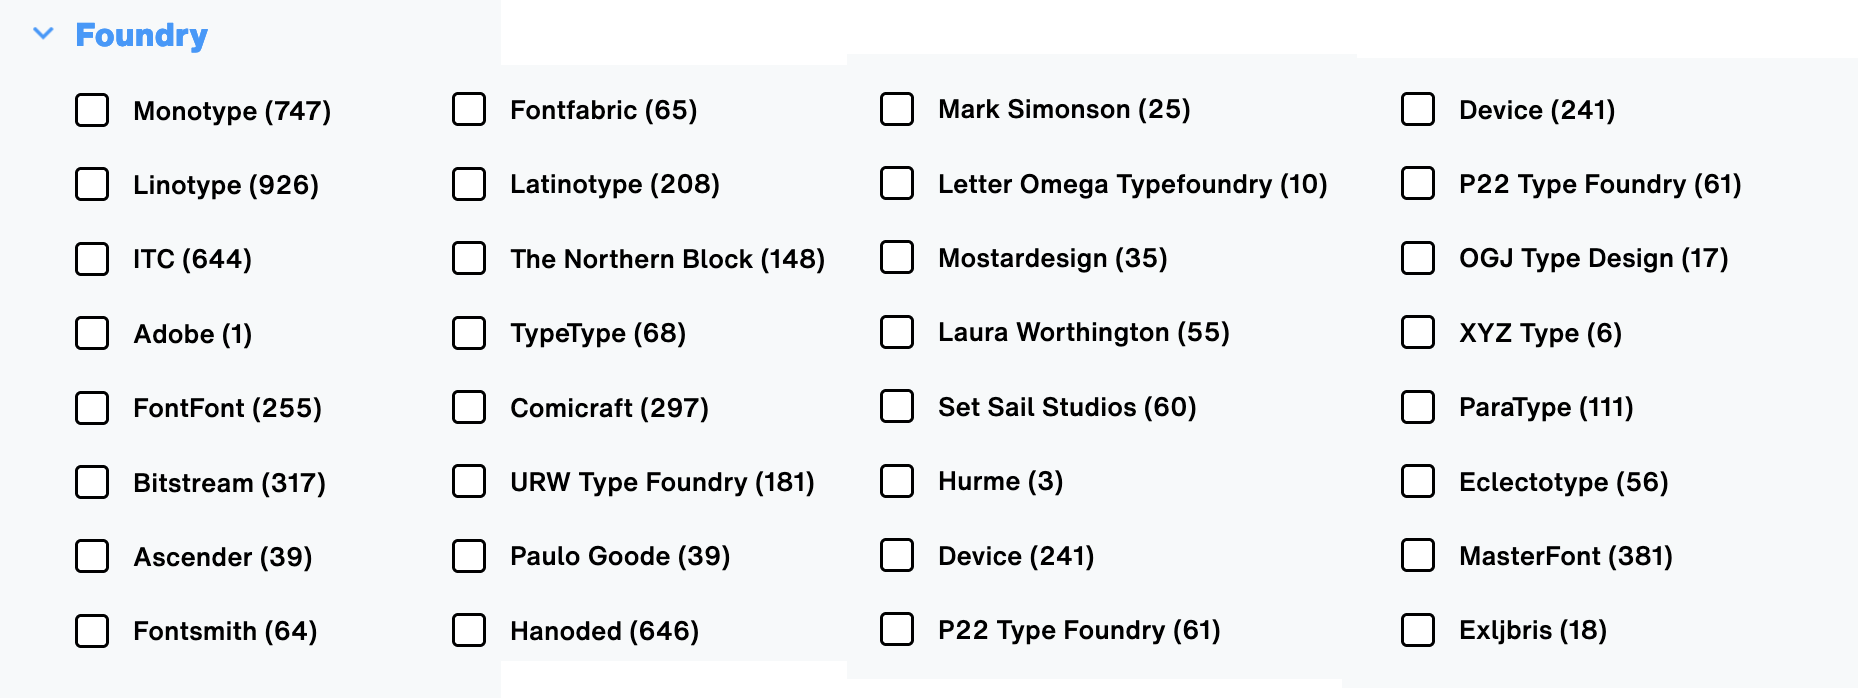Check the Monotype (747) checkbox
Viewport: 1862px width, 698px height.
point(92,110)
